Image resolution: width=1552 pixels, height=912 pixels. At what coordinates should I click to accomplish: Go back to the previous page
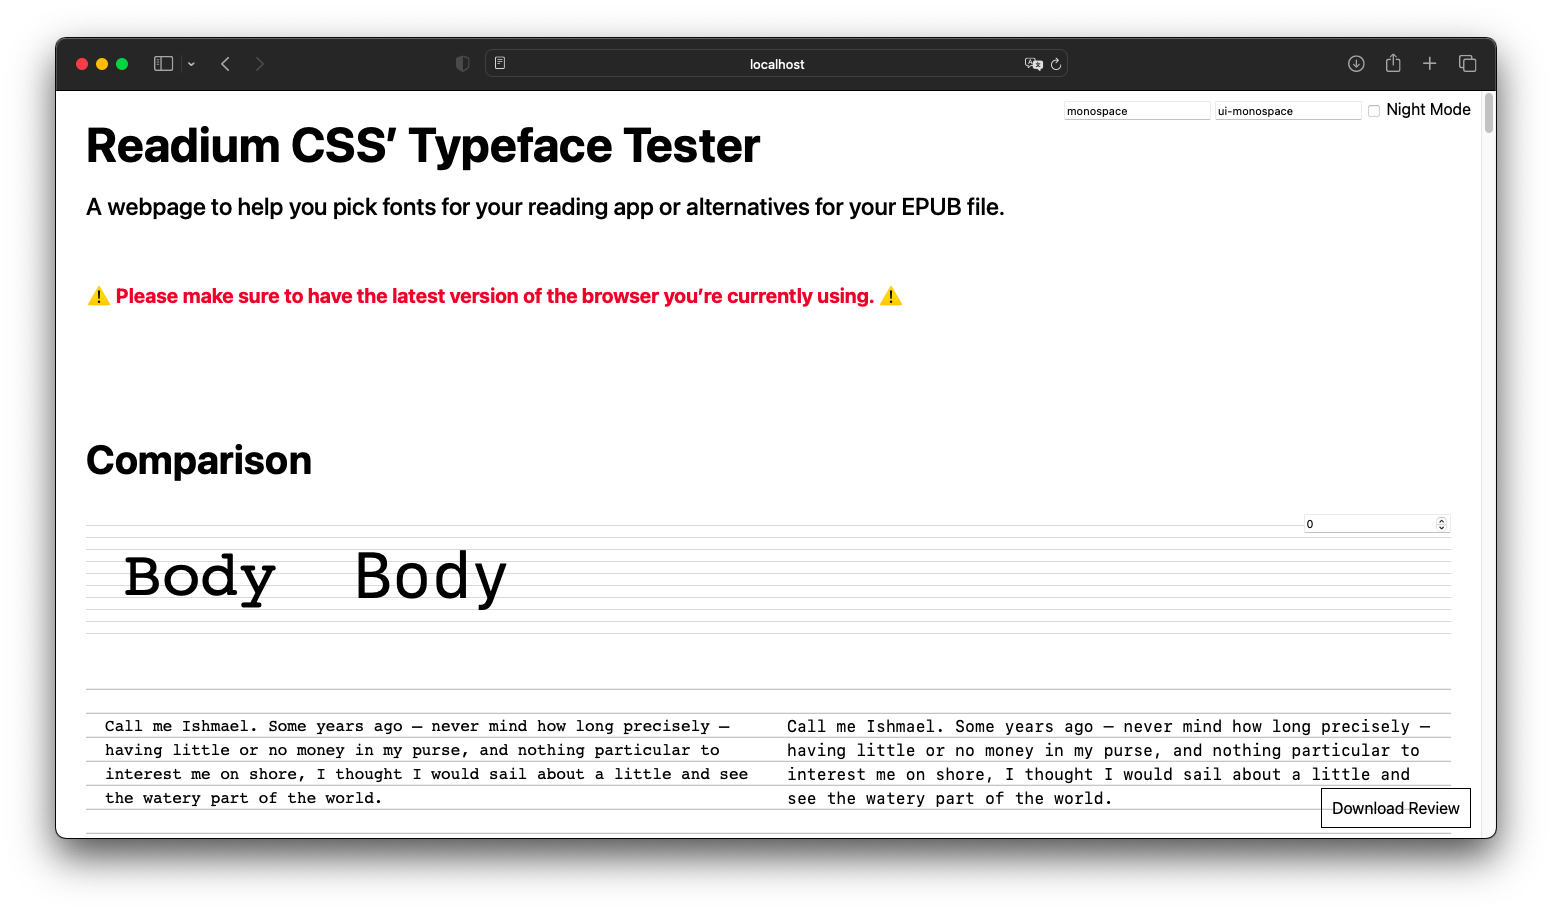point(226,64)
